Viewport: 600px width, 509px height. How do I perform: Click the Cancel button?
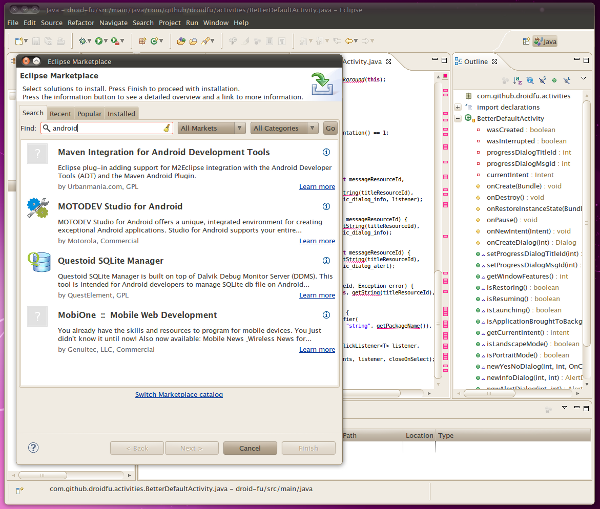[249, 448]
